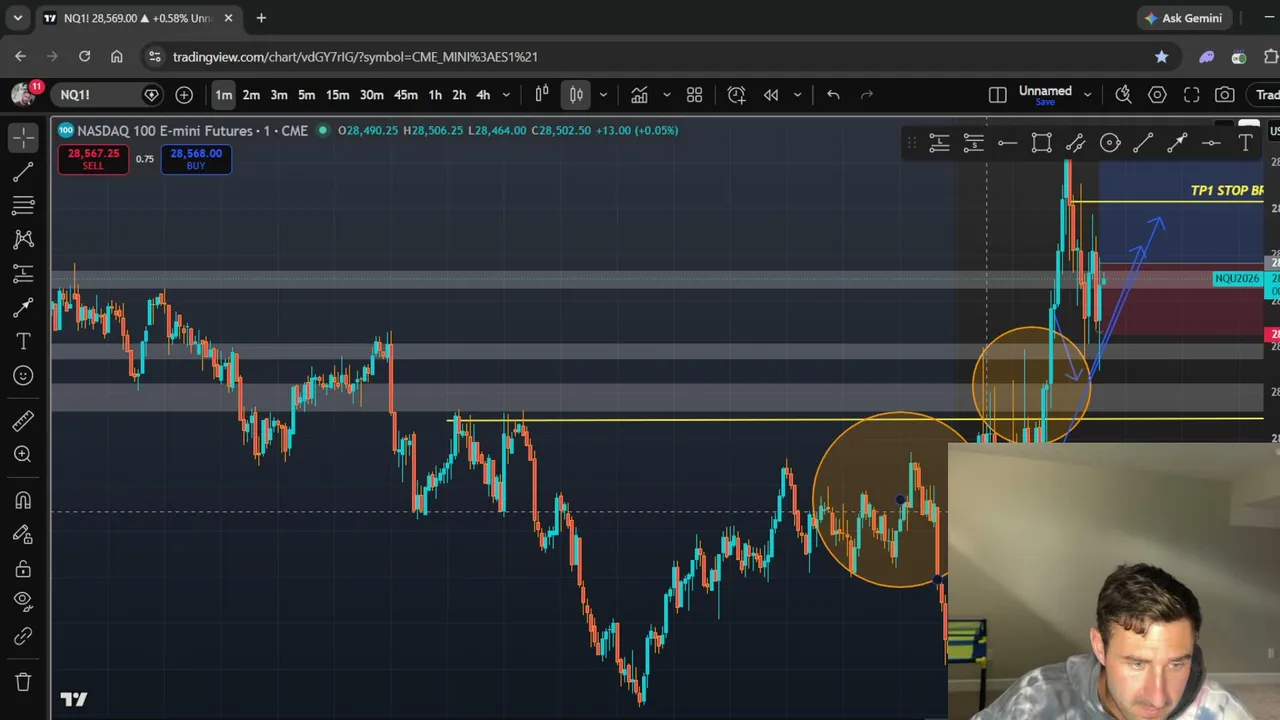Click the blue BUY price button

pyautogui.click(x=196, y=159)
